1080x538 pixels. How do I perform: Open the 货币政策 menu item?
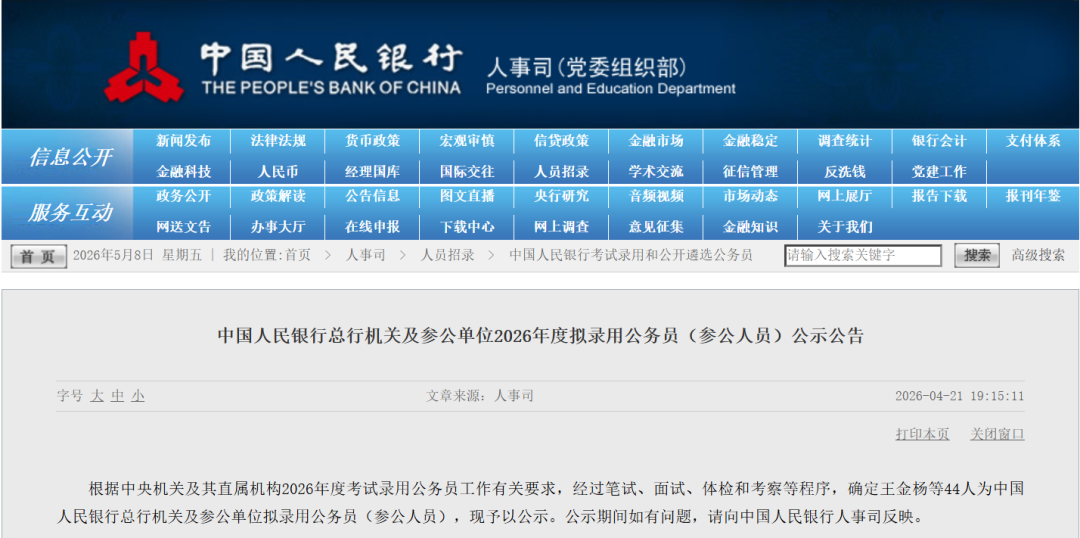[372, 141]
